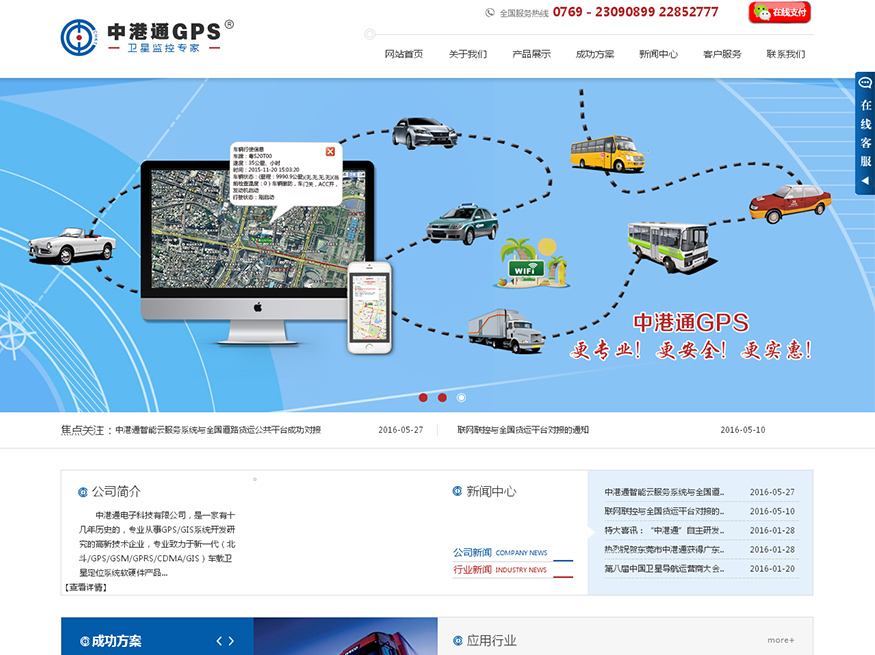Select 新闻中心 in the top navigation
The image size is (875, 655).
coord(658,54)
